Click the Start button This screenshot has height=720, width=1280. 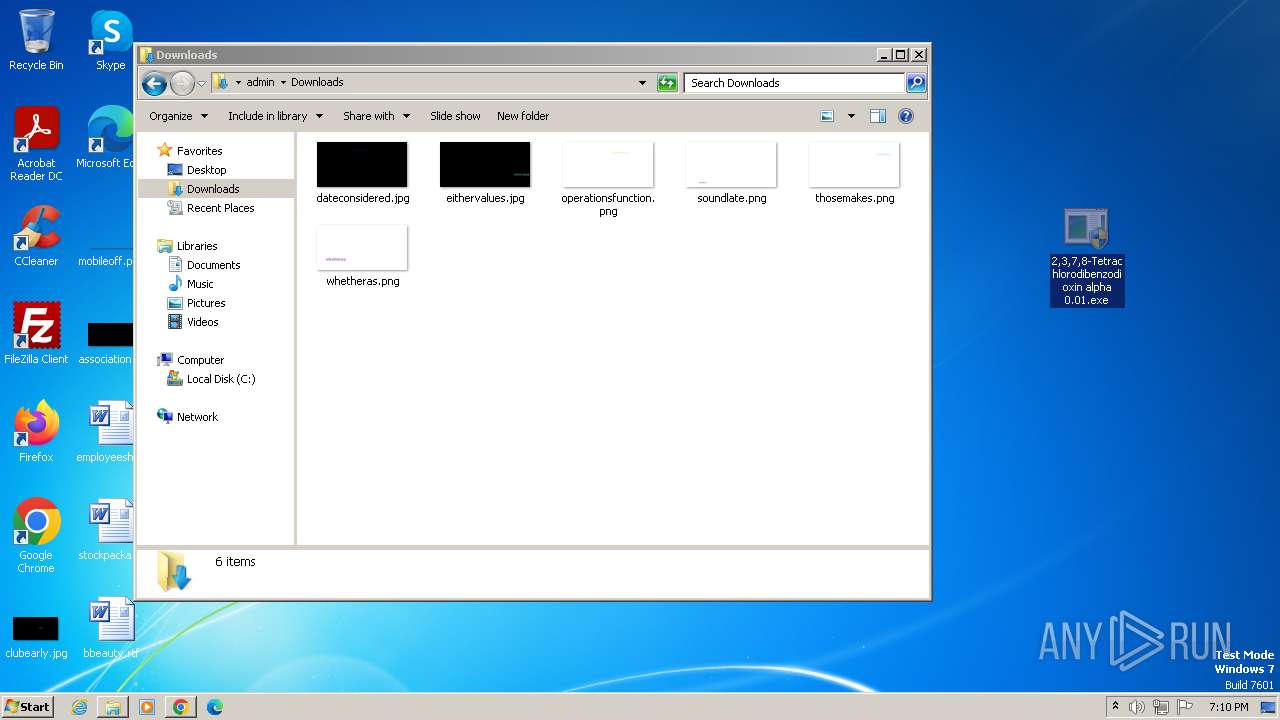27,706
